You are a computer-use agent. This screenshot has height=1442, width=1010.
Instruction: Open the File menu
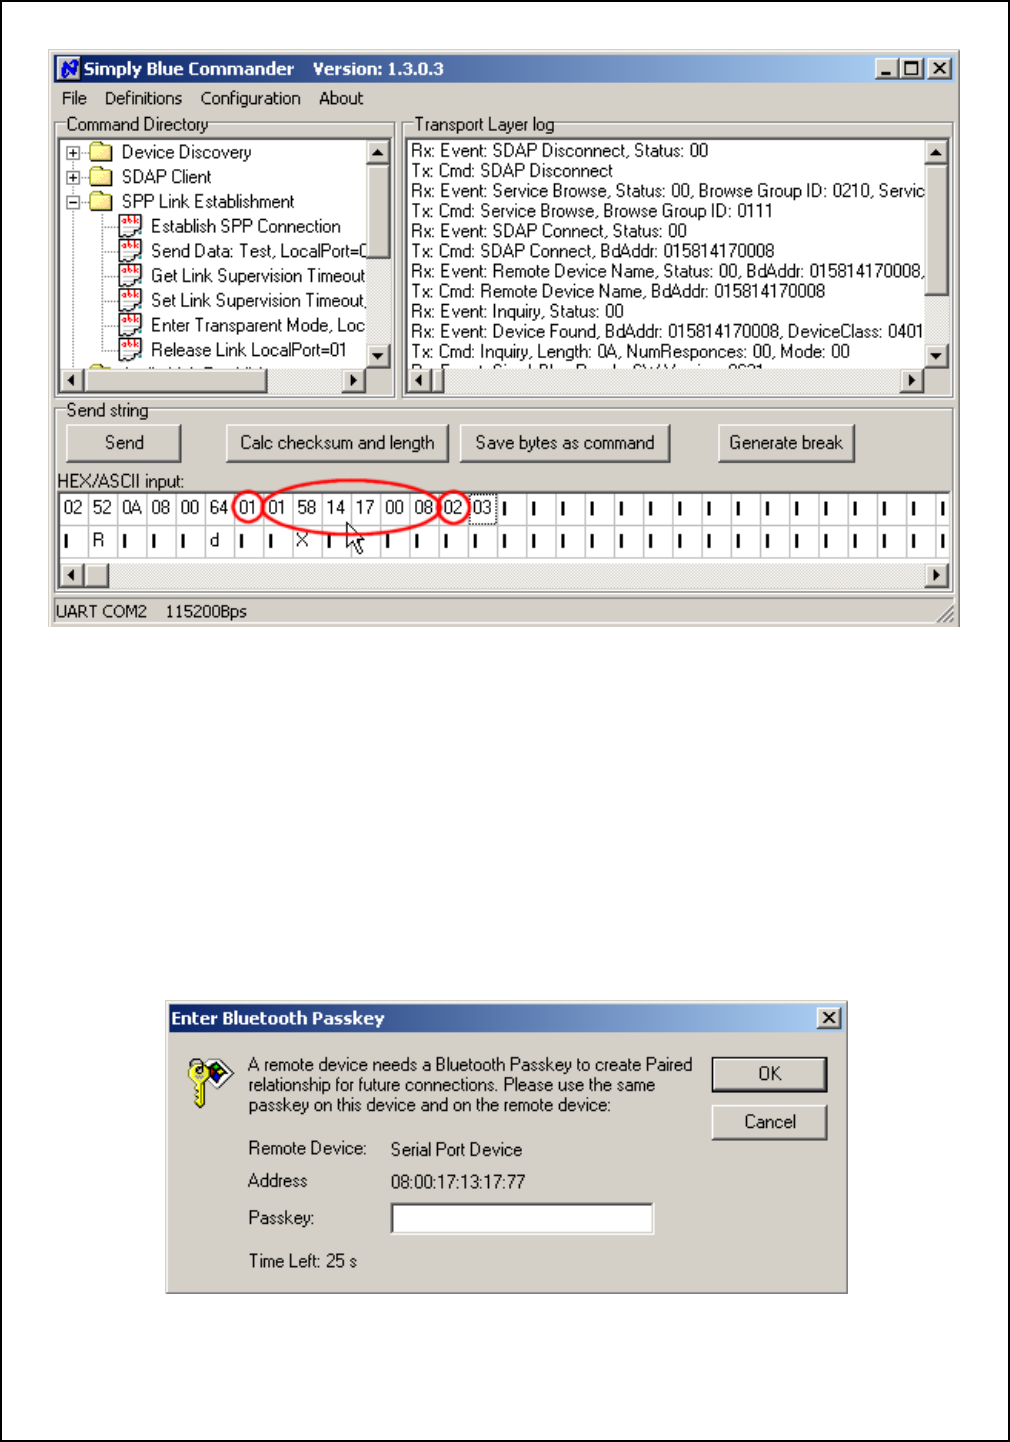[x=74, y=98]
